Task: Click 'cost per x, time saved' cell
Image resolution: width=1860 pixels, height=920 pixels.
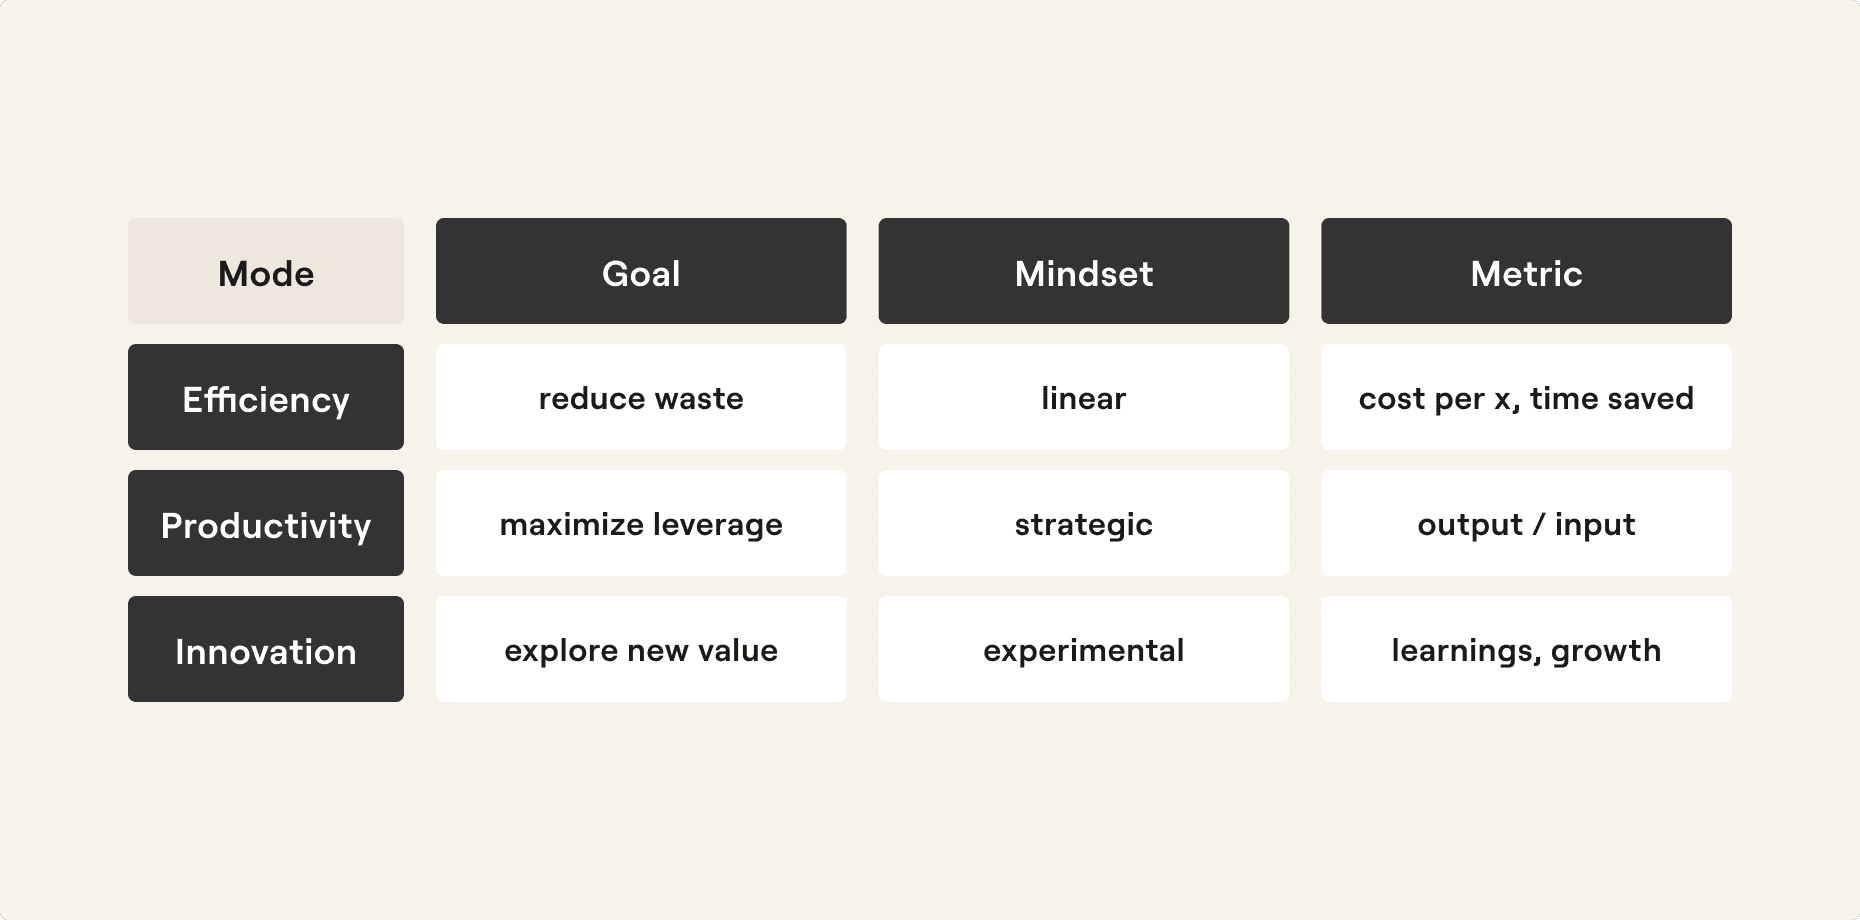Action: click(1526, 397)
